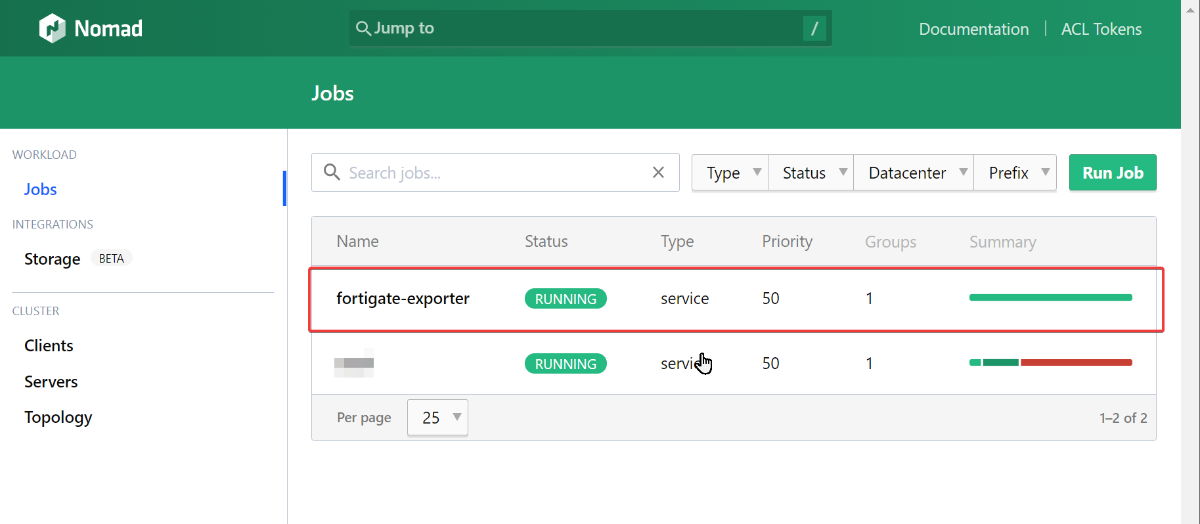
Task: Click RUNNING status badge of fortigate-exporter
Action: coord(566,298)
